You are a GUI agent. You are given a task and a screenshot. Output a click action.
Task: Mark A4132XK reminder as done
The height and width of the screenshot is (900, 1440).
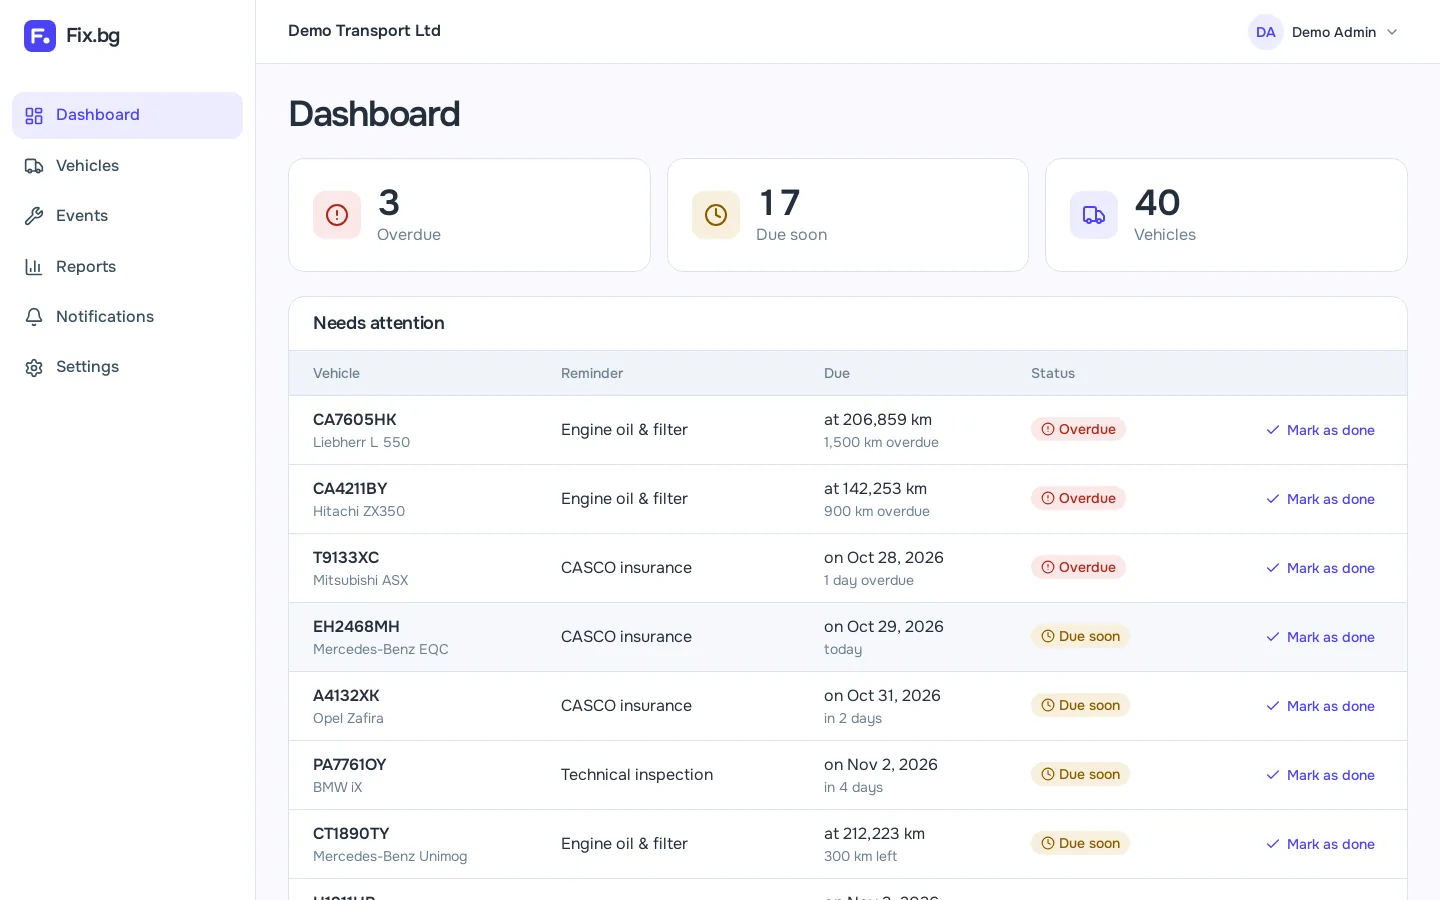click(1320, 706)
